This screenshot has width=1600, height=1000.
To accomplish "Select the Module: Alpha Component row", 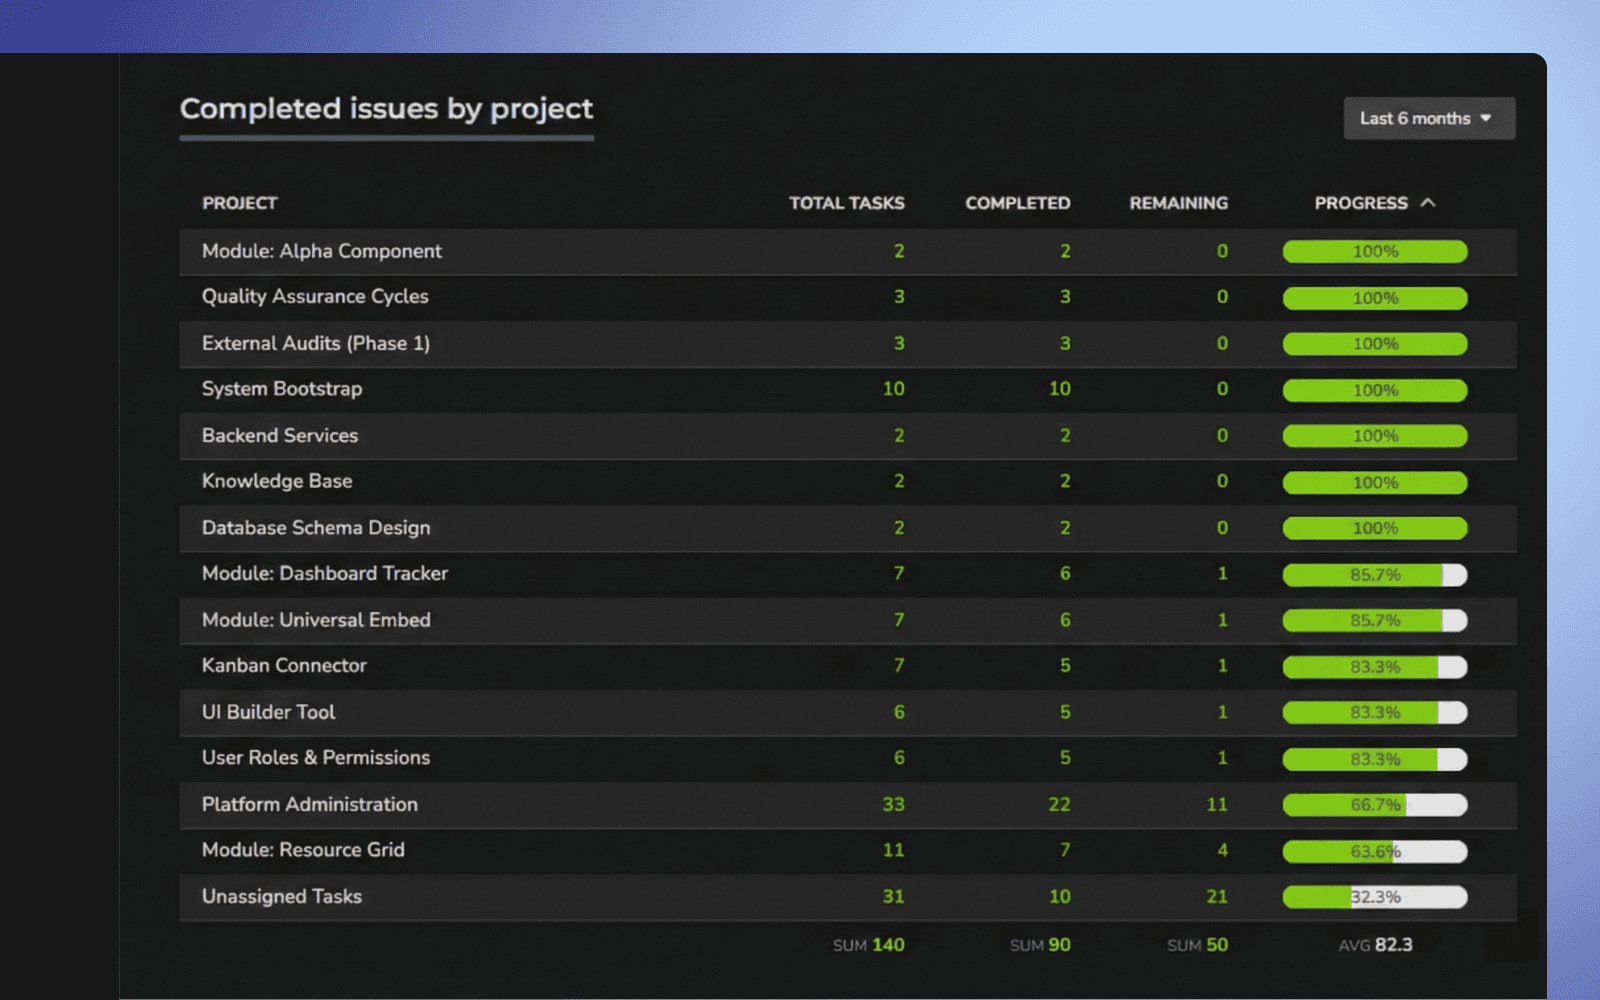I will click(x=321, y=251).
